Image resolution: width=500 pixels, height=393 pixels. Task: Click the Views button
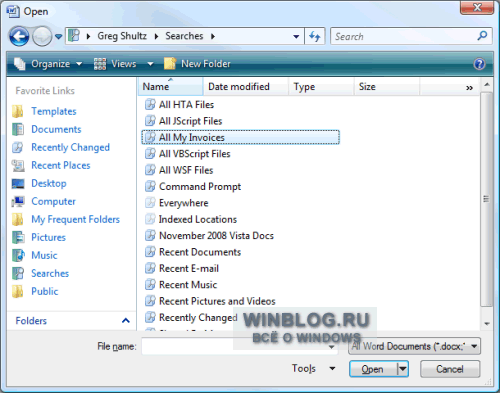(x=115, y=64)
